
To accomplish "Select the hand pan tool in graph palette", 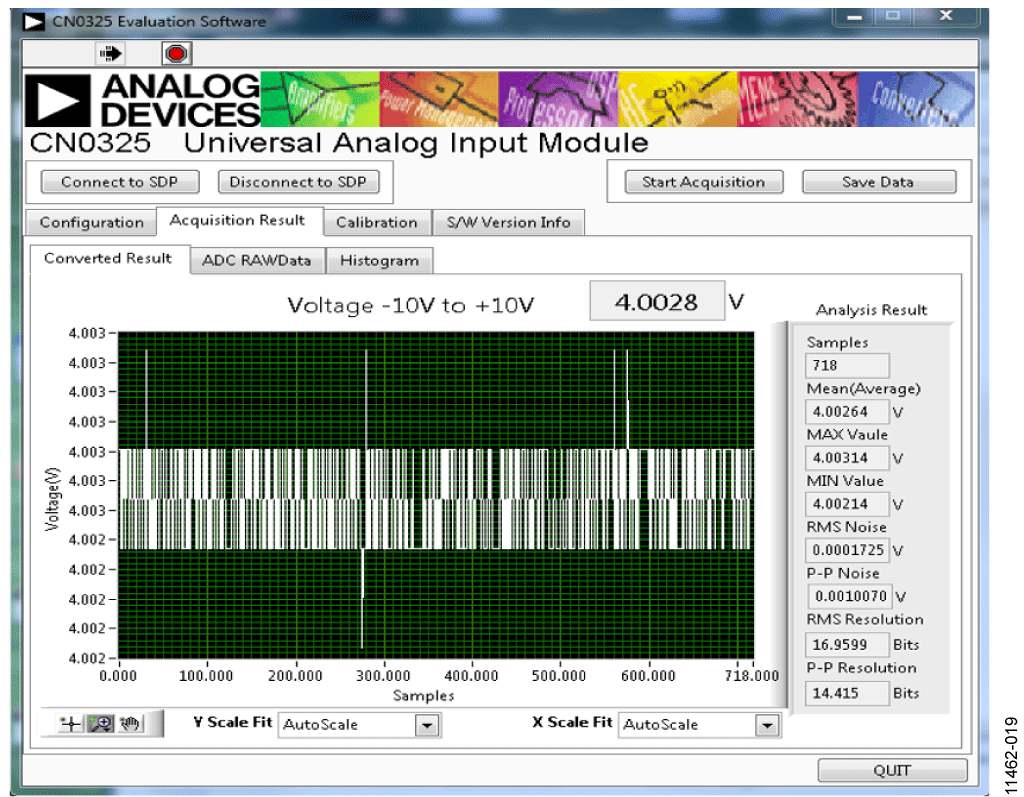I will pos(130,723).
